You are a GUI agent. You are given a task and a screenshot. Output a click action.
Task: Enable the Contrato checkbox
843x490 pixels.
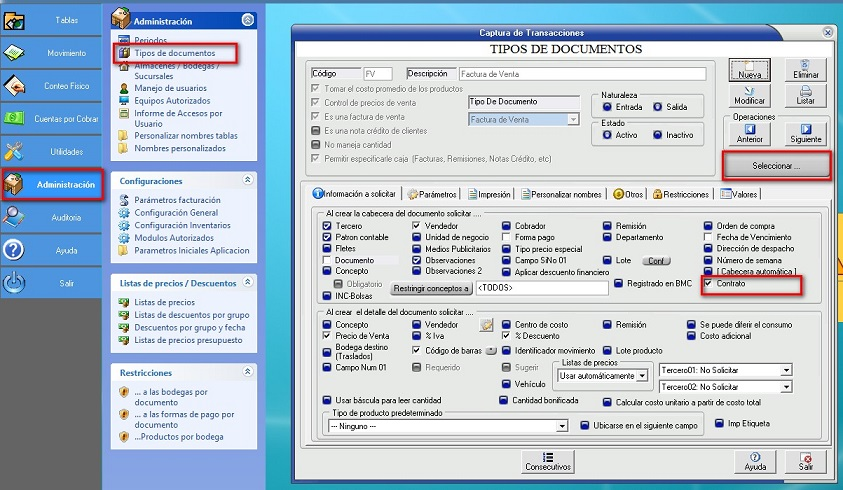coord(709,284)
